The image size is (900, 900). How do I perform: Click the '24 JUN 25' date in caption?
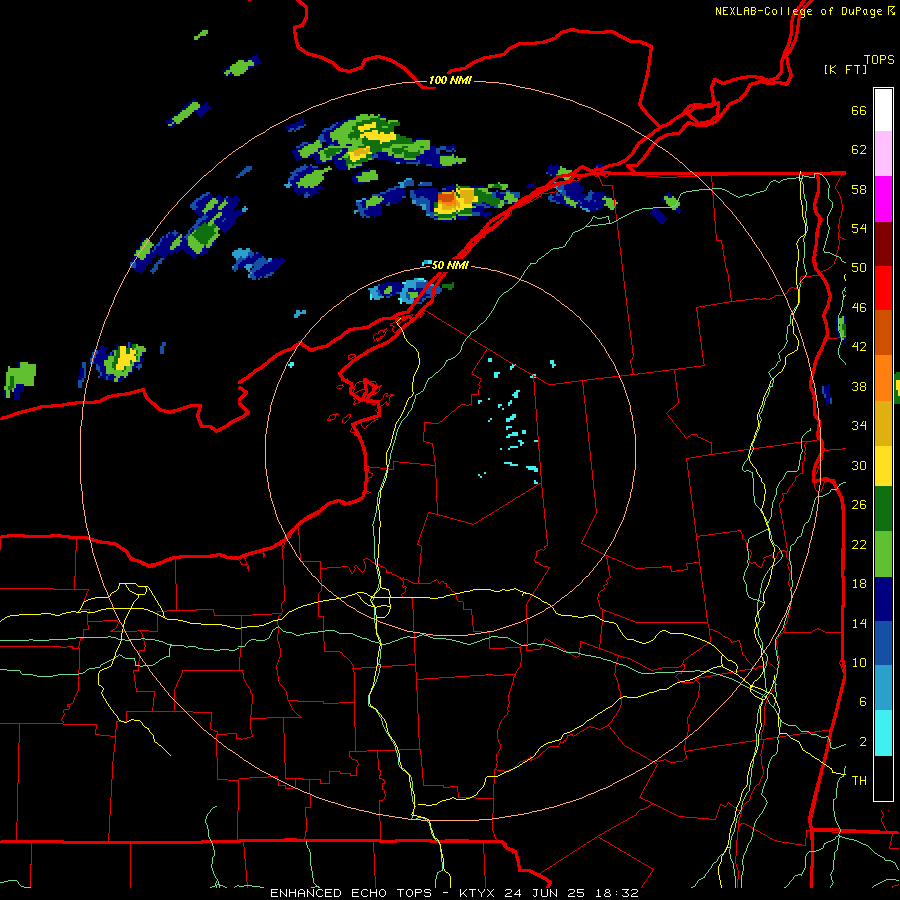pyautogui.click(x=545, y=893)
